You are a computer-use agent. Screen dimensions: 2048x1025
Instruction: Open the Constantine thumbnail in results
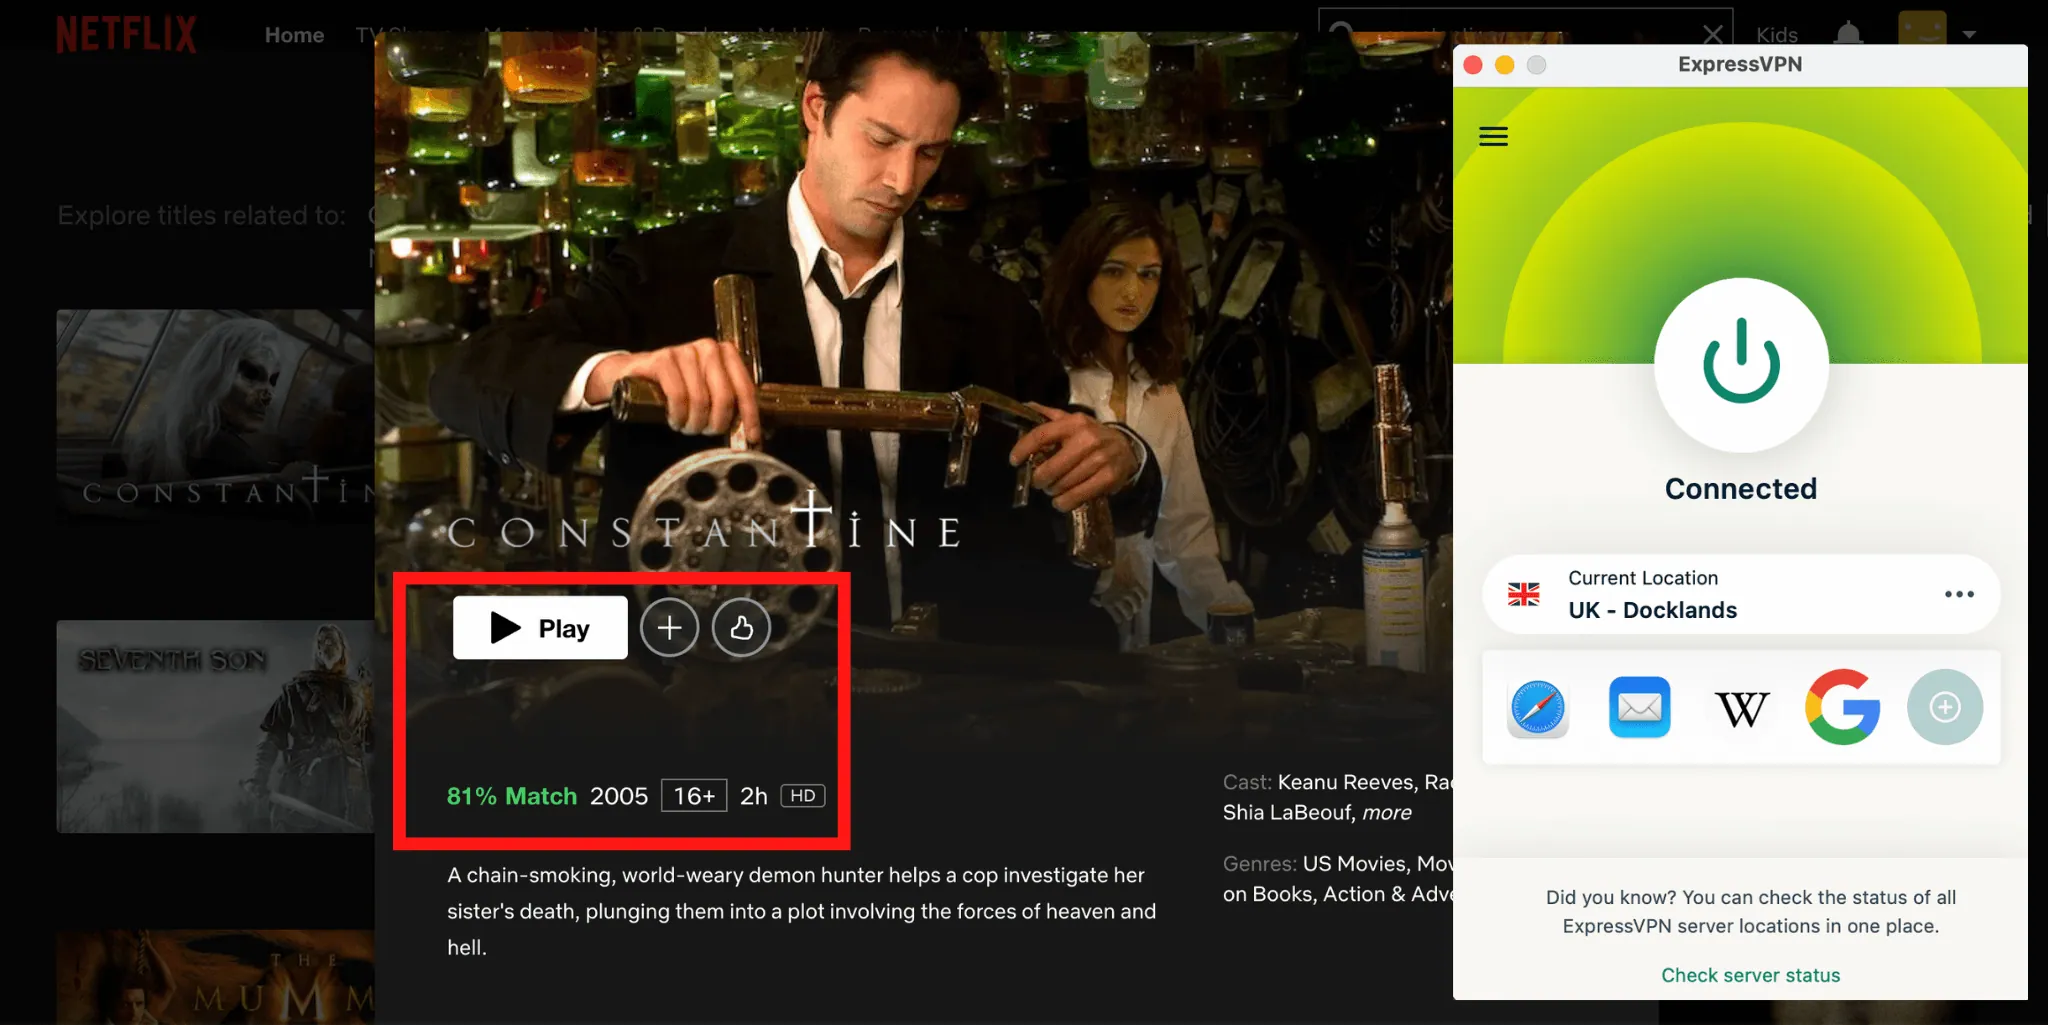pyautogui.click(x=215, y=414)
